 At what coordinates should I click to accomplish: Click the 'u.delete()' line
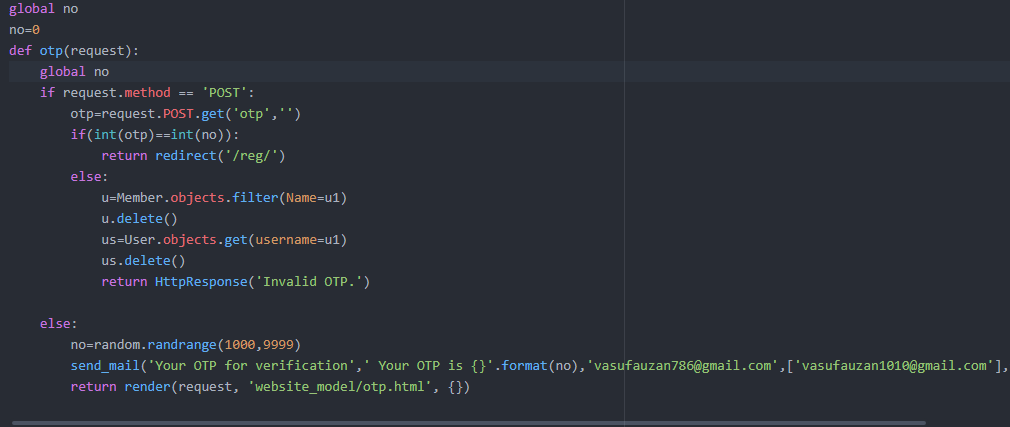coord(139,219)
